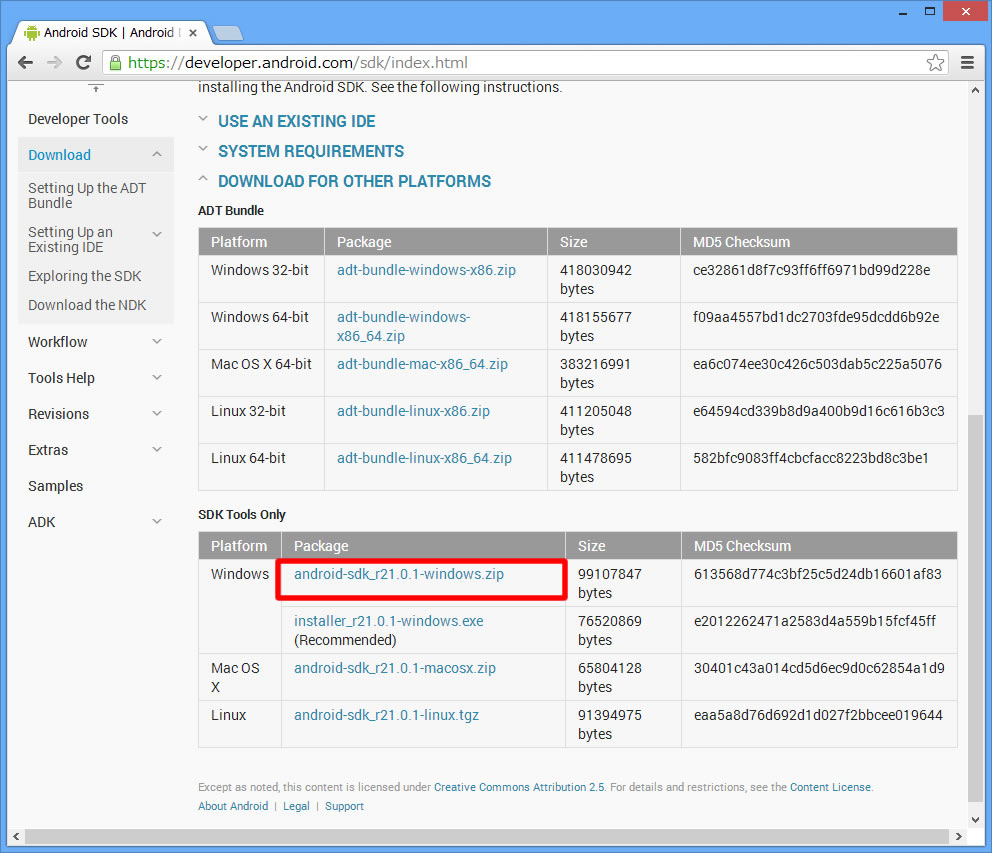
Task: Open the Support footer link
Action: (x=344, y=806)
